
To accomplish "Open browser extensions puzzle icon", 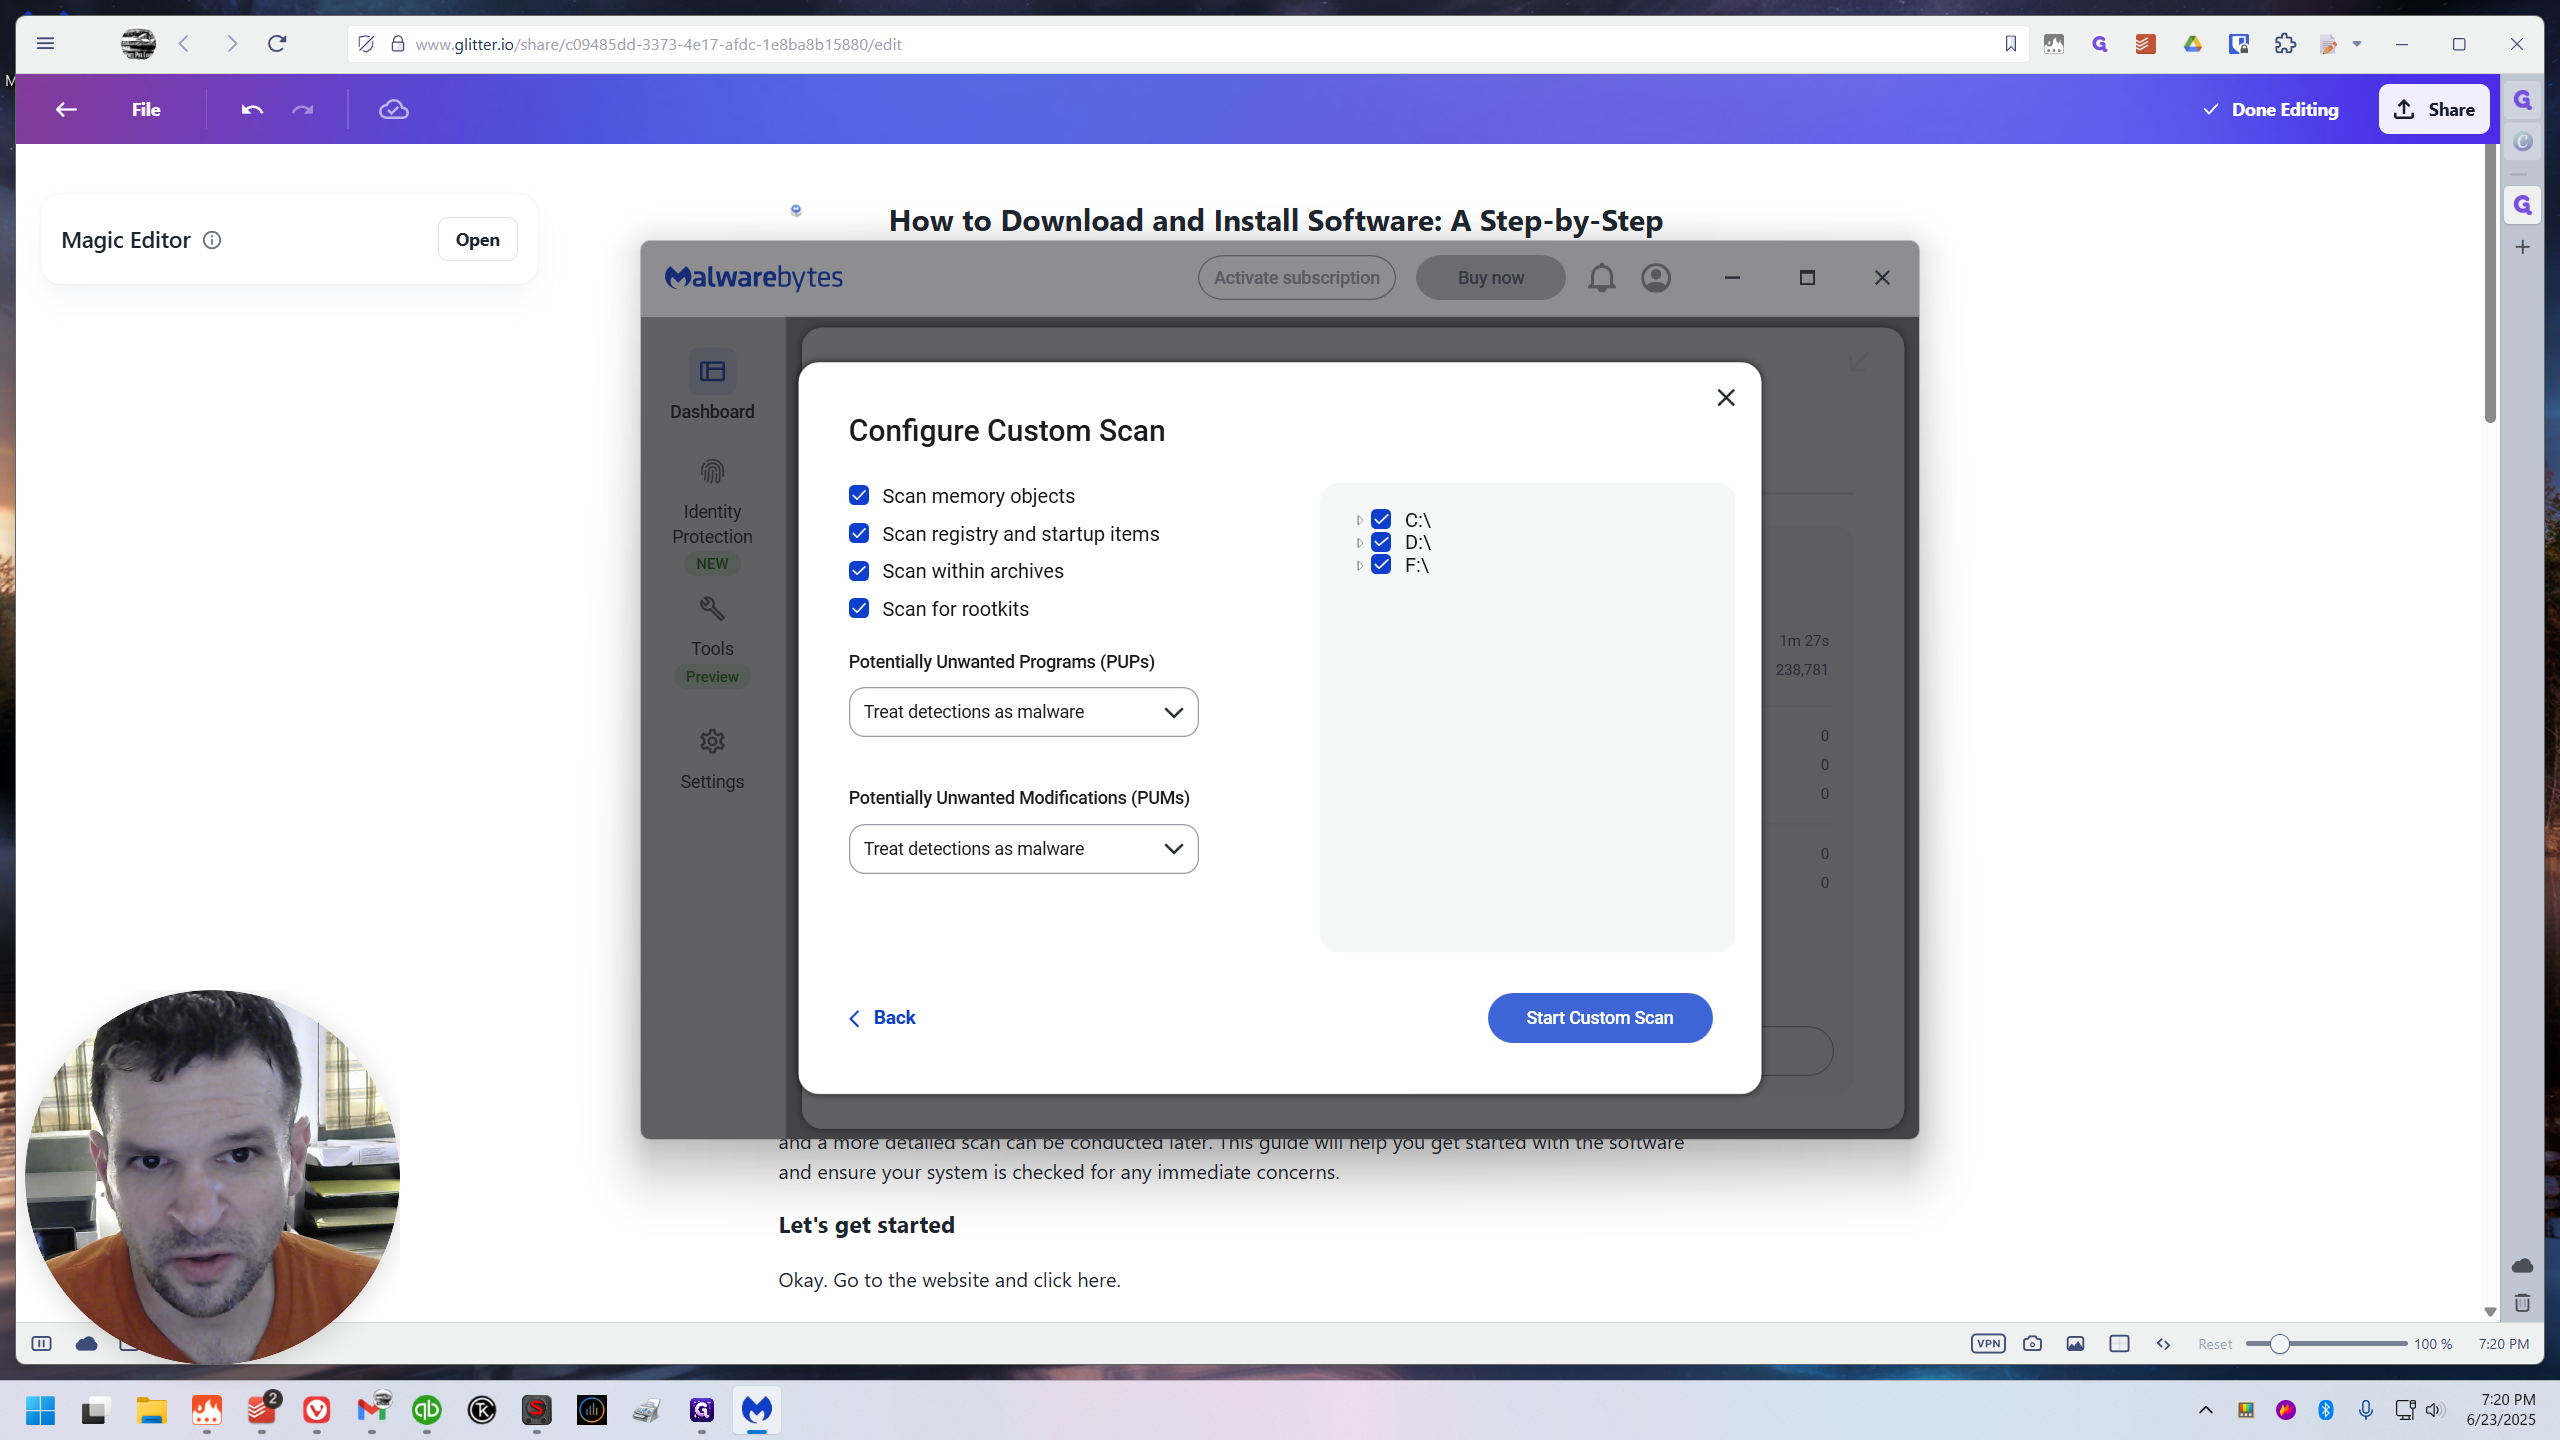I will (x=2285, y=44).
